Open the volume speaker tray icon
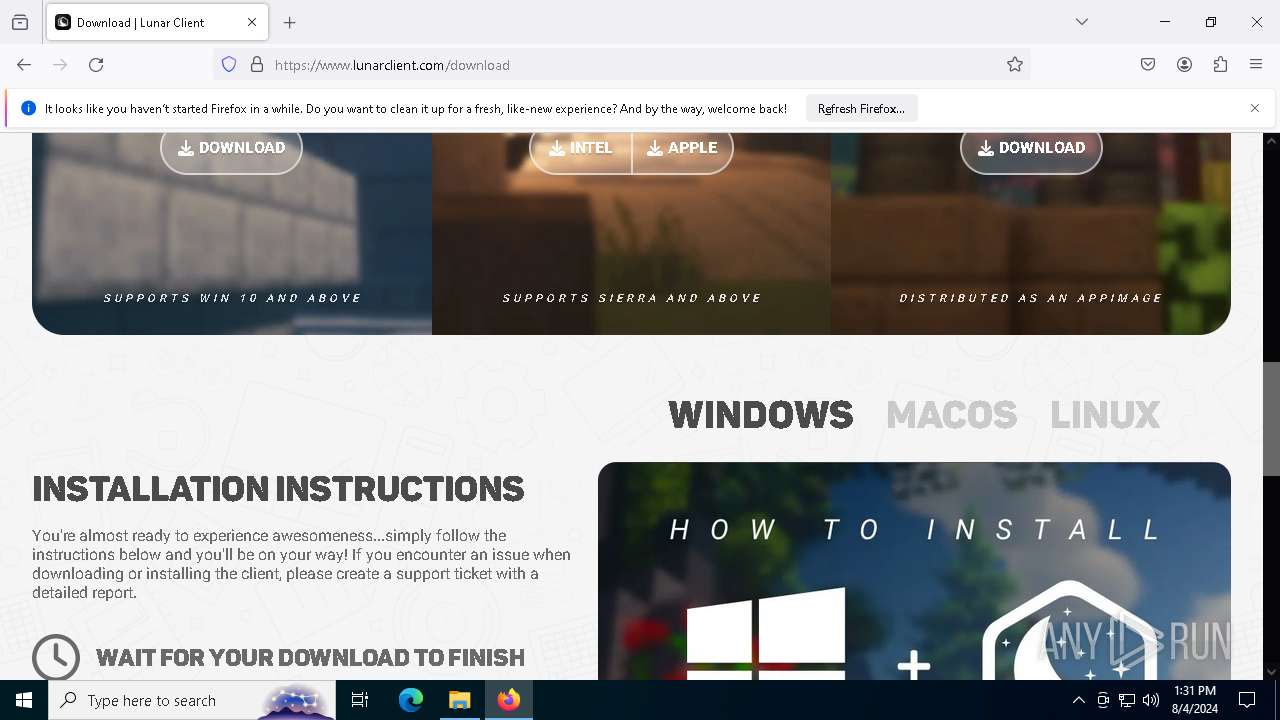Screen dimensions: 1280x720 coord(1151,700)
